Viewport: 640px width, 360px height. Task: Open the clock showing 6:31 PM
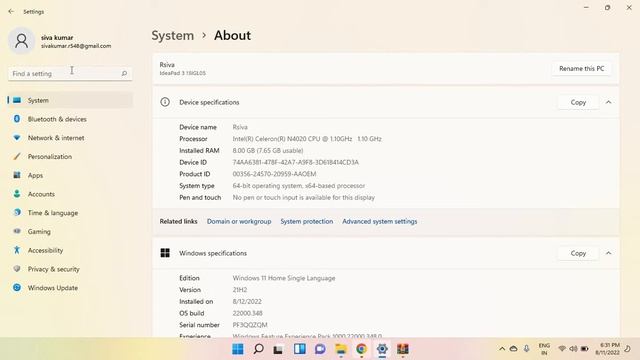coord(607,349)
